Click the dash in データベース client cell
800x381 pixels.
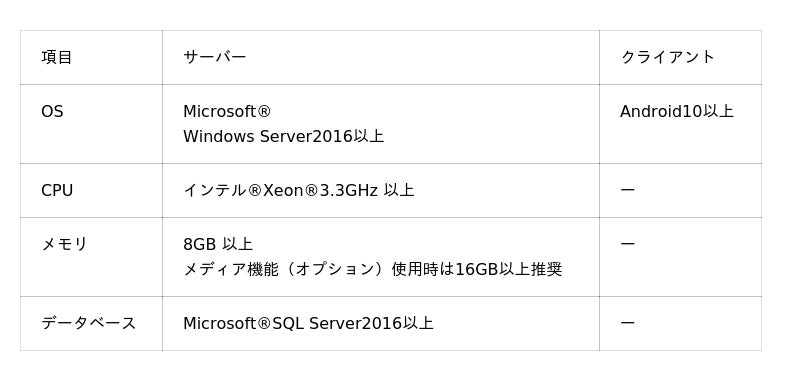pos(628,323)
